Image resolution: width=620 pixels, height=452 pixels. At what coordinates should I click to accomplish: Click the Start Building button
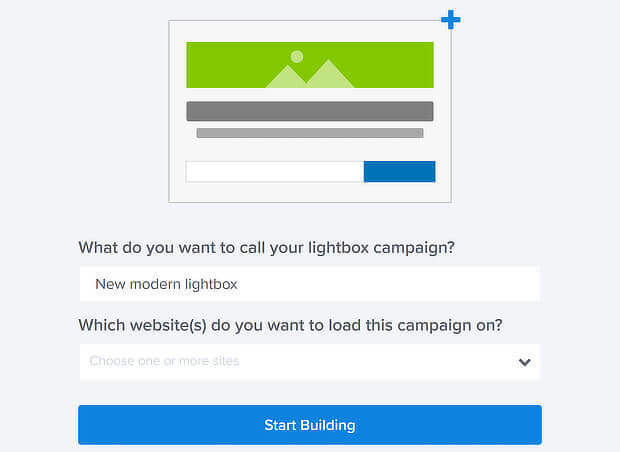coord(310,425)
